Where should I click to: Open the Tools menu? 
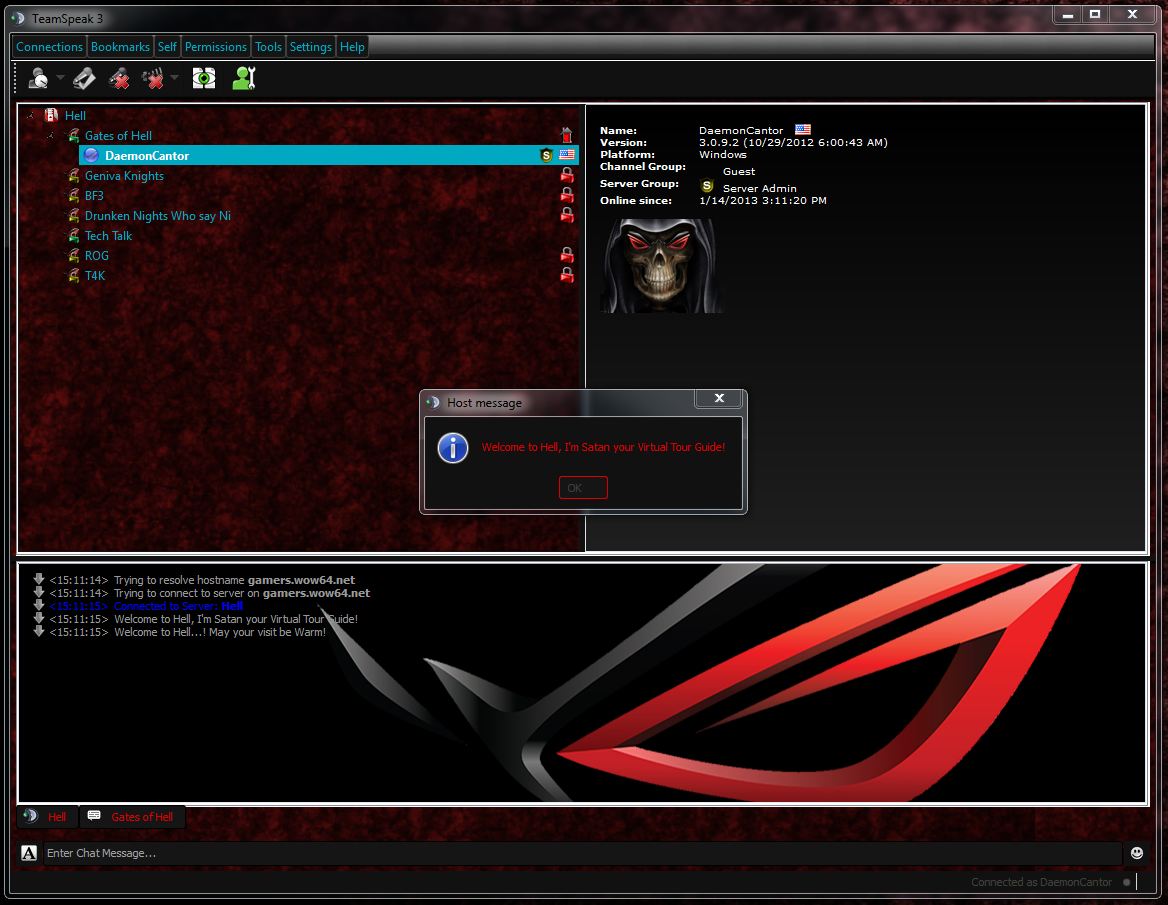(268, 47)
